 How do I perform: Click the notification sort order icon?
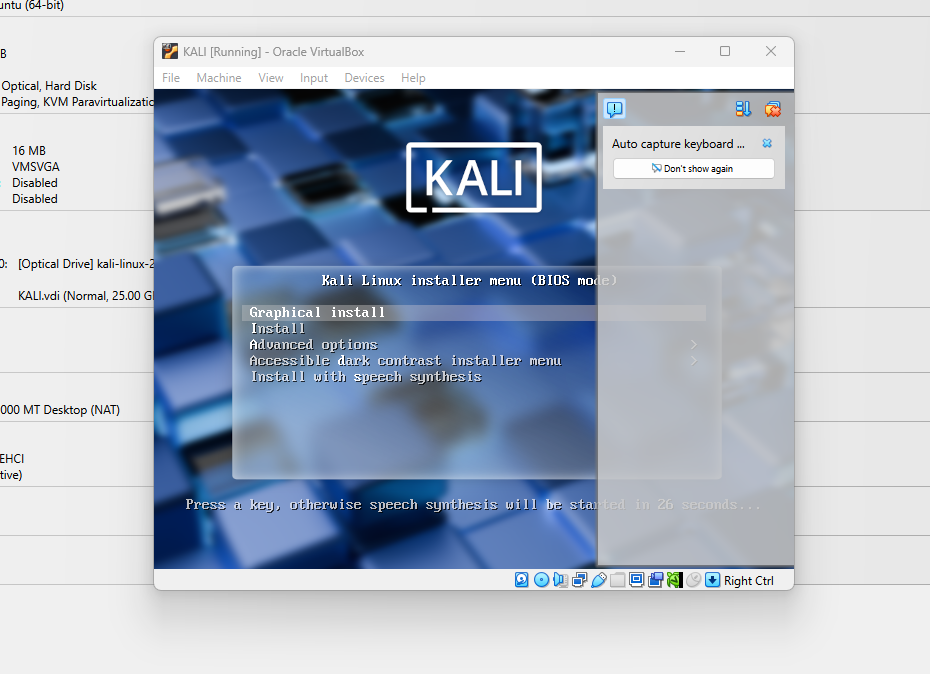tap(743, 109)
